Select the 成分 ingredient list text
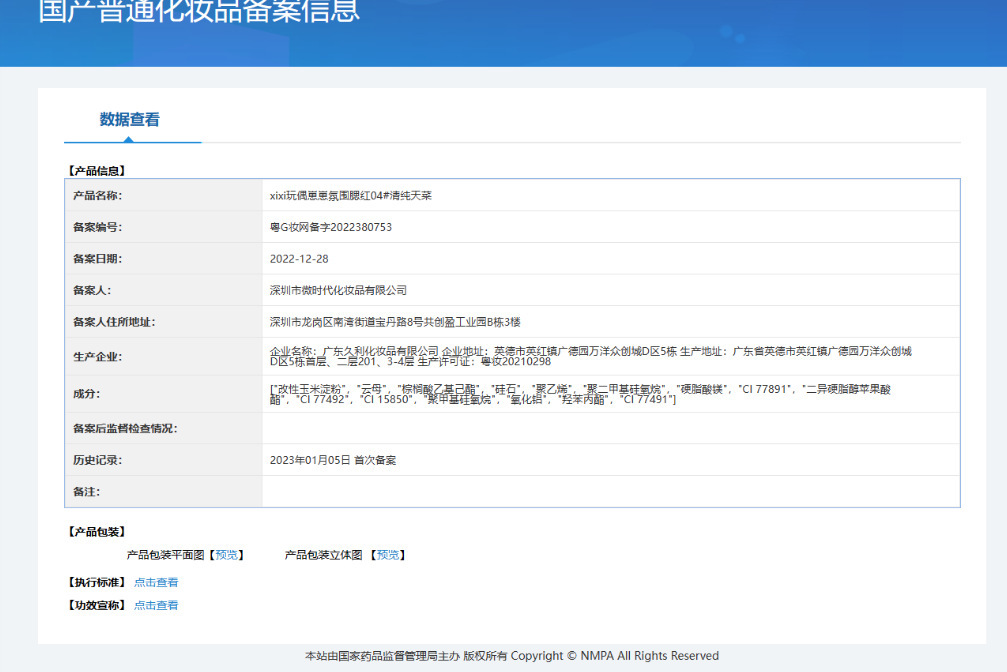 (580, 394)
